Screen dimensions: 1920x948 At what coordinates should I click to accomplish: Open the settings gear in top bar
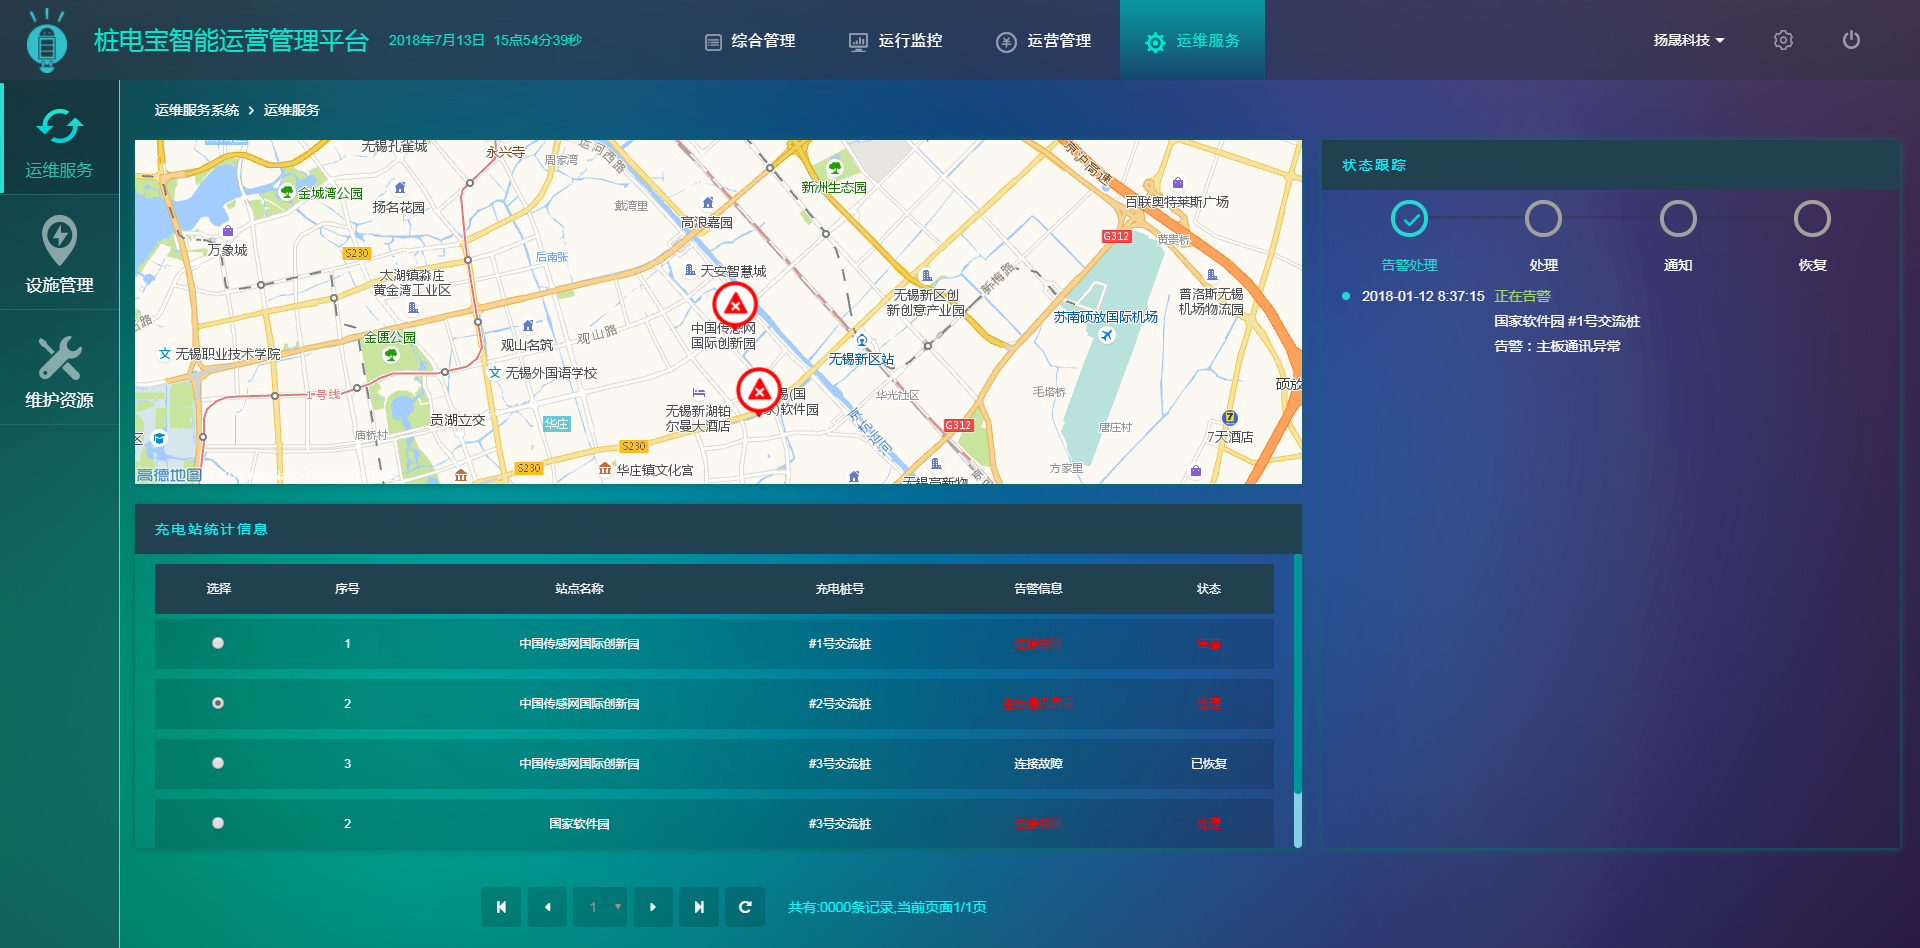(1783, 40)
